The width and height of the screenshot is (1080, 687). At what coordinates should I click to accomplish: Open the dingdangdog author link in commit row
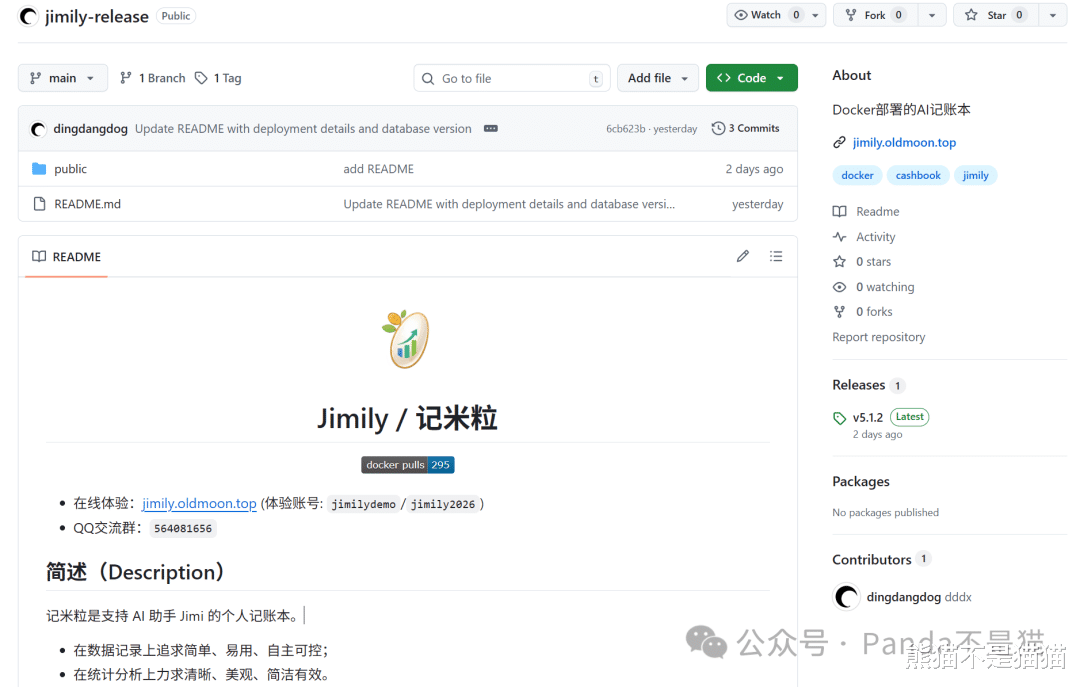pos(90,129)
